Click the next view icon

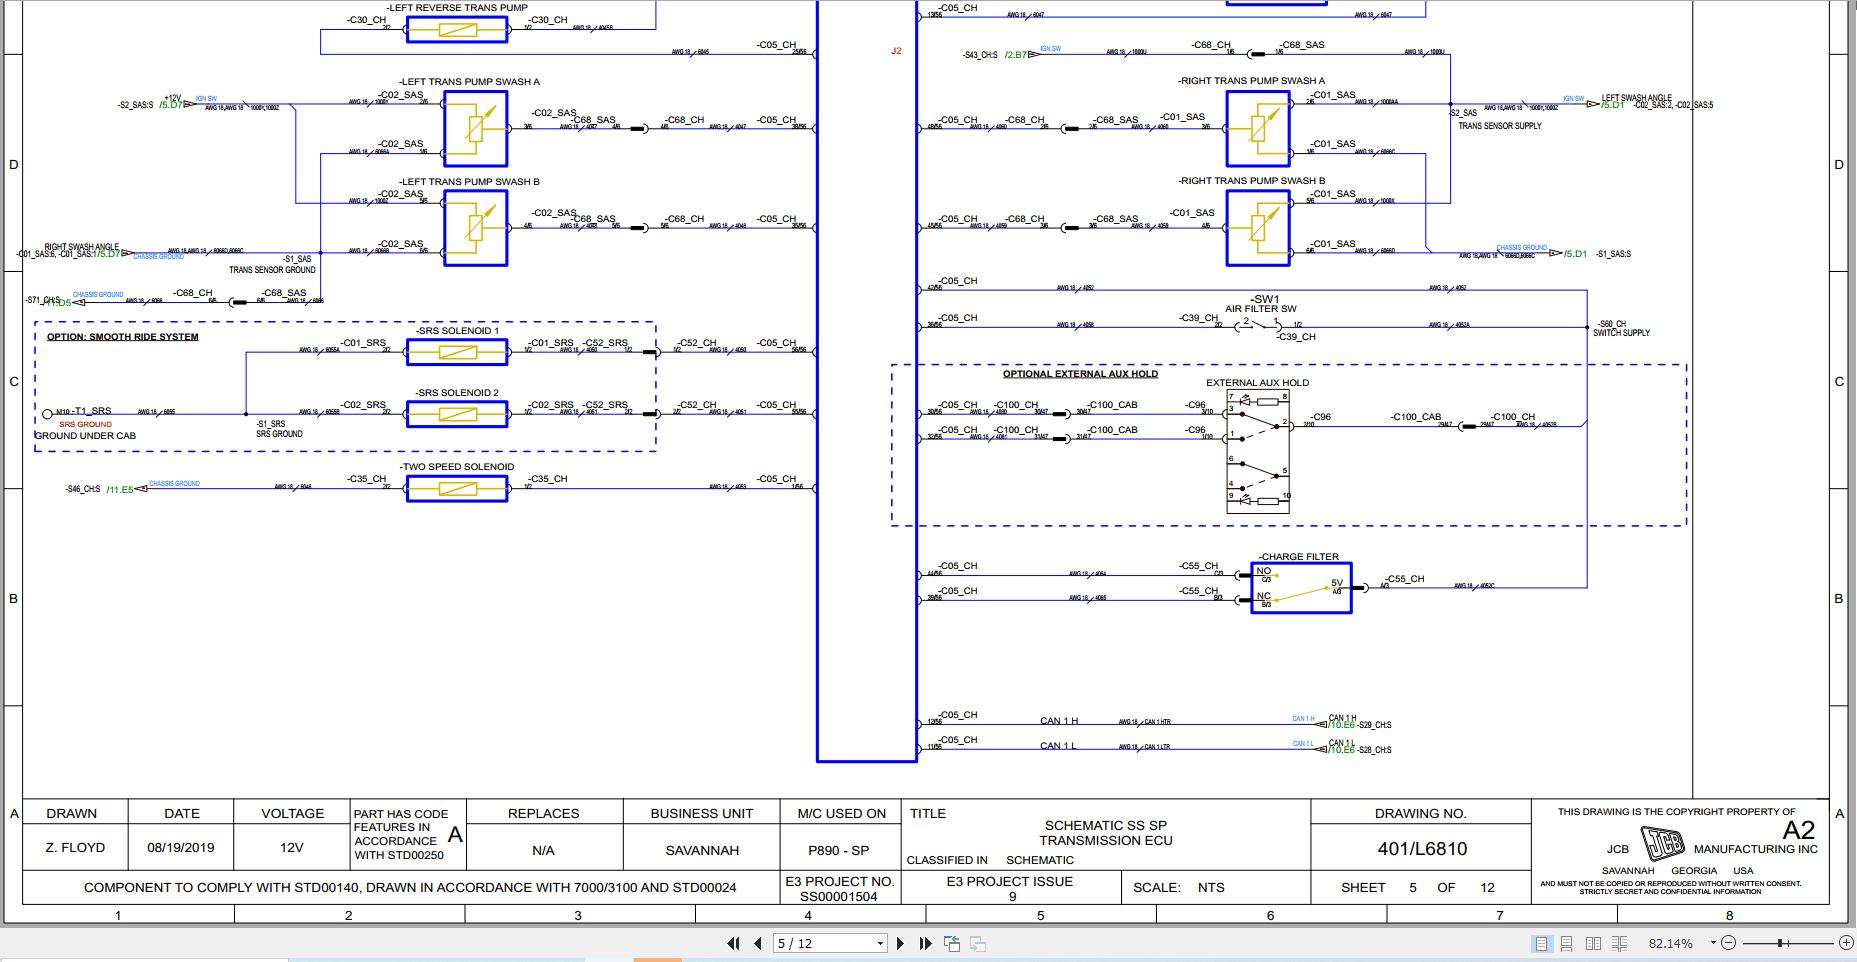pos(978,943)
